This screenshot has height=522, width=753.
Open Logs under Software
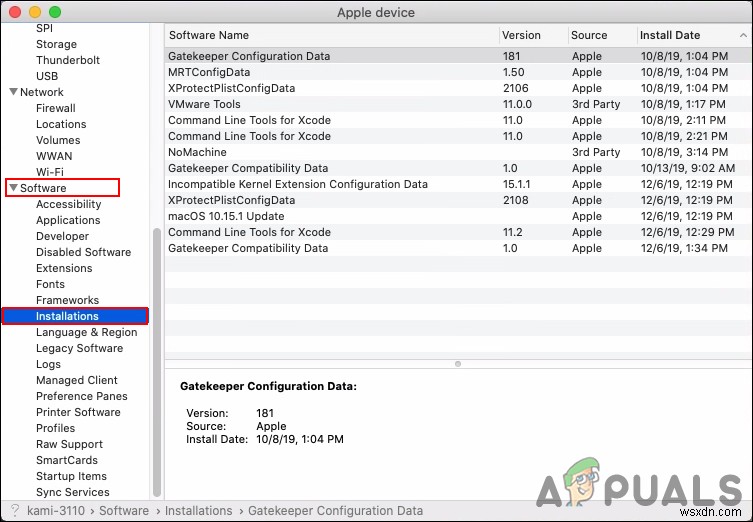49,364
